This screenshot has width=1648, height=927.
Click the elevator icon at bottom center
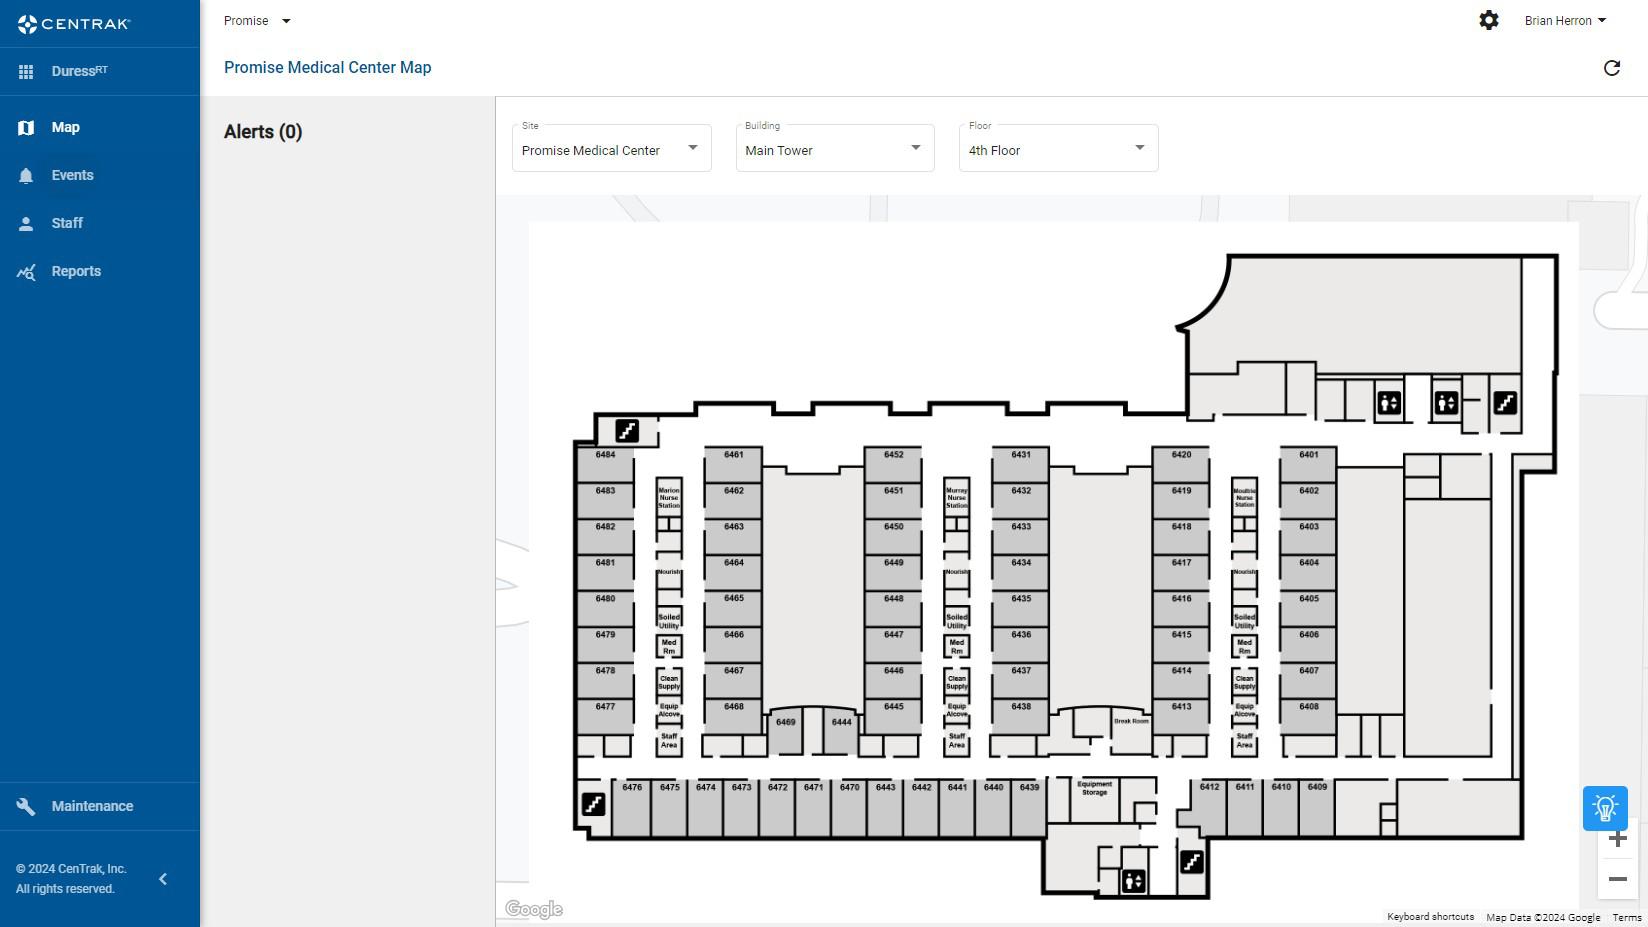(1133, 881)
